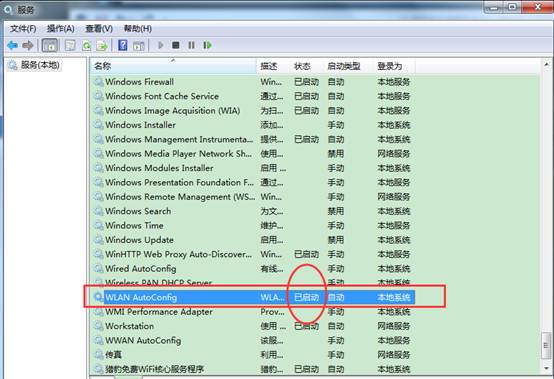Click 已启动 status of WLAN AutoConfig
The width and height of the screenshot is (554, 379).
[x=307, y=297]
